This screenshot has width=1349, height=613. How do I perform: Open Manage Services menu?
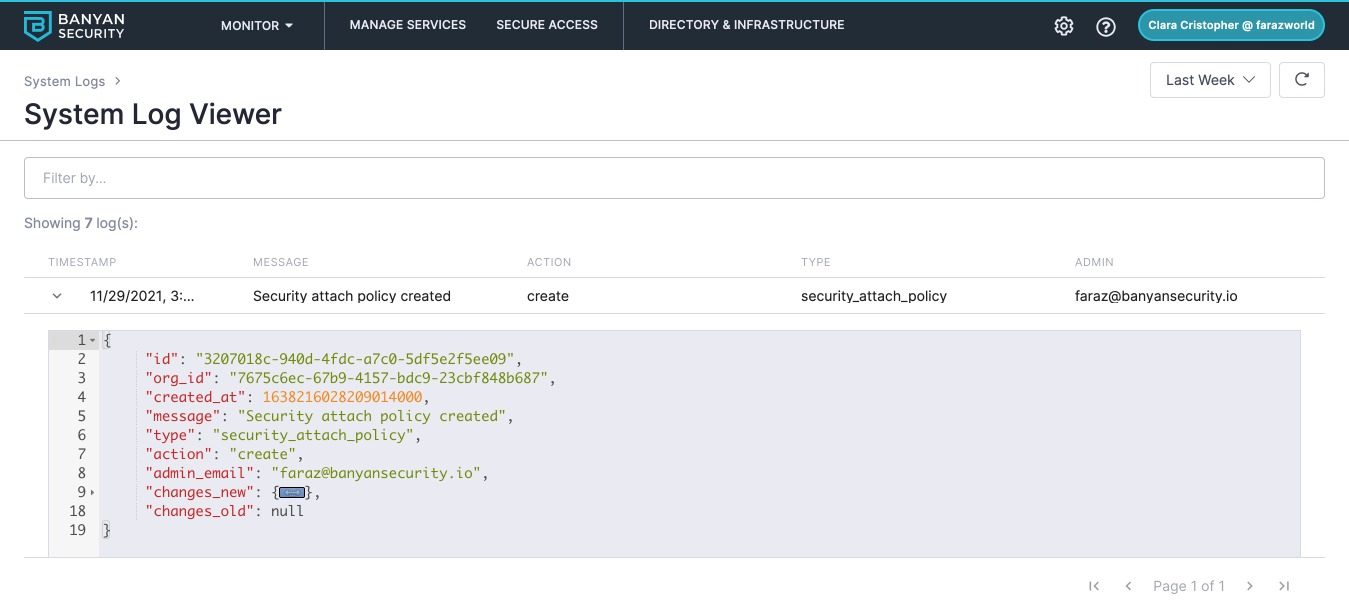pyautogui.click(x=408, y=25)
